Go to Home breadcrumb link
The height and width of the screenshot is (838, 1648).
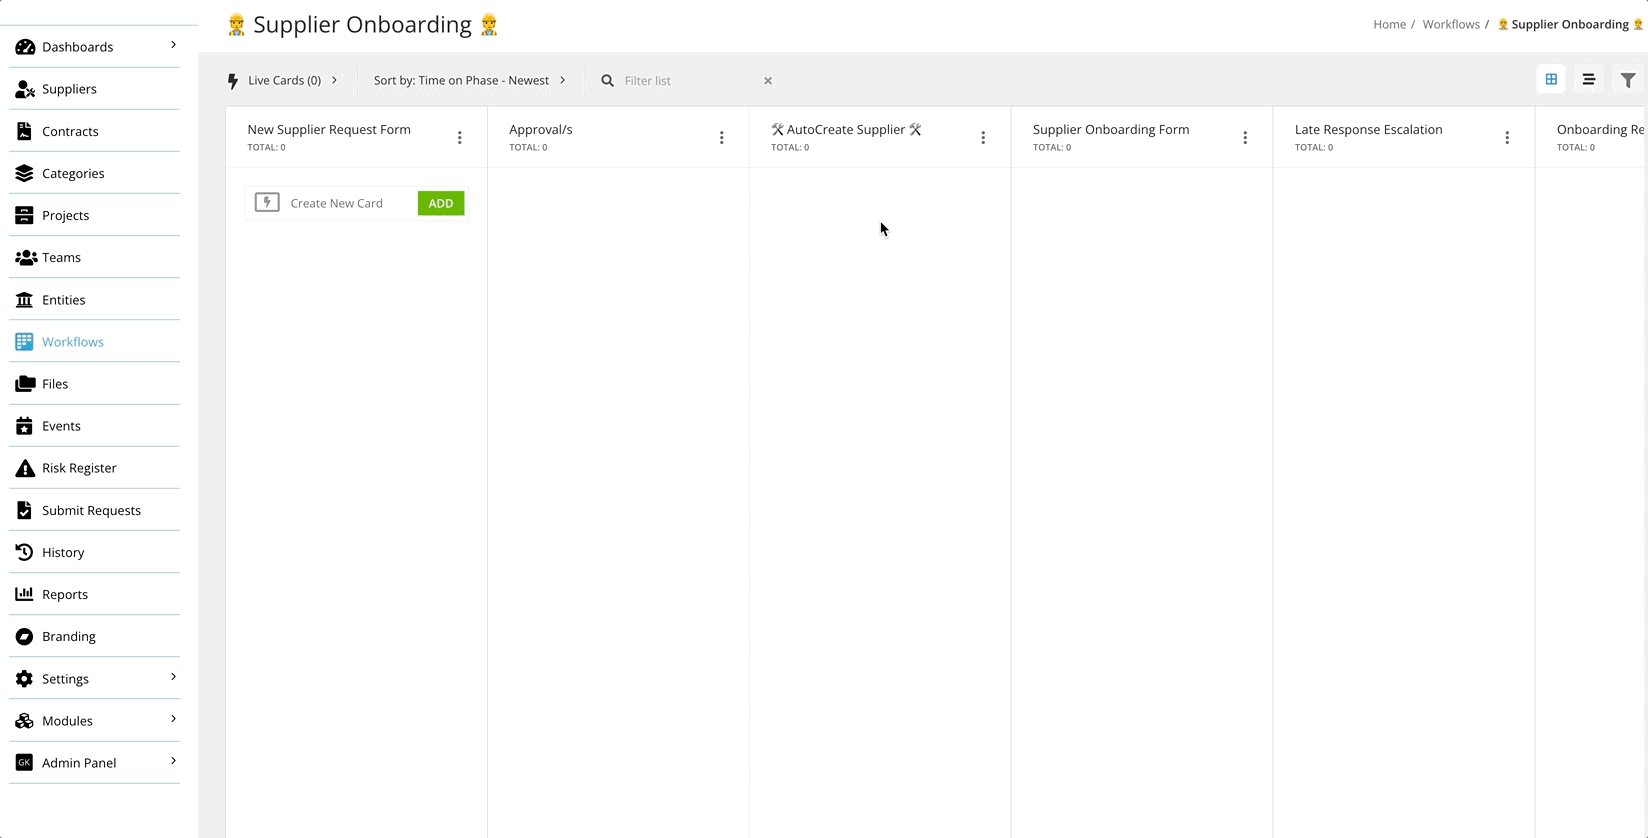point(1389,24)
